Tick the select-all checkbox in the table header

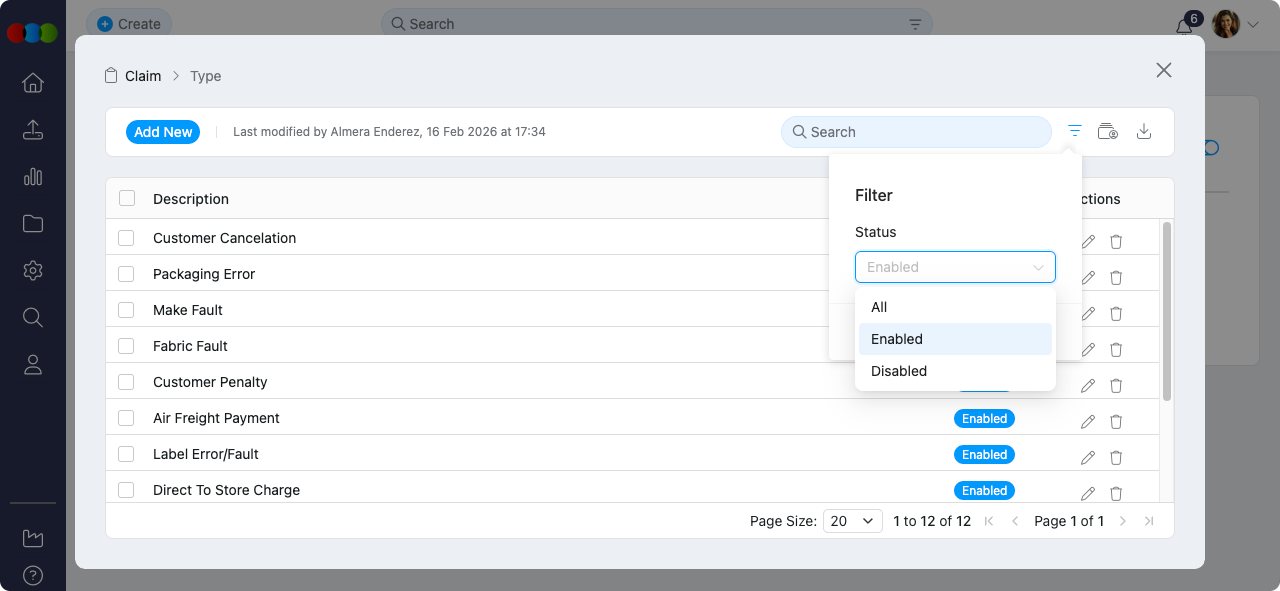pyautogui.click(x=127, y=198)
